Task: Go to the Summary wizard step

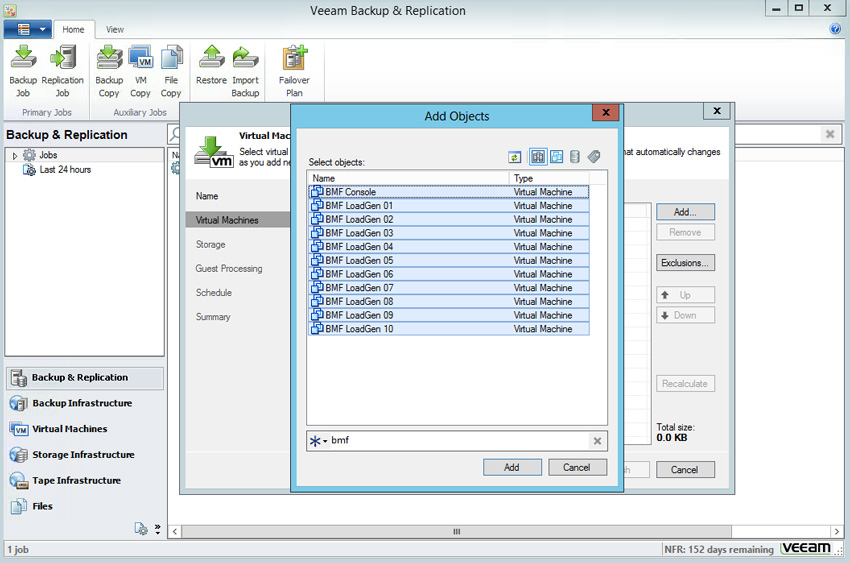Action: 213,317
